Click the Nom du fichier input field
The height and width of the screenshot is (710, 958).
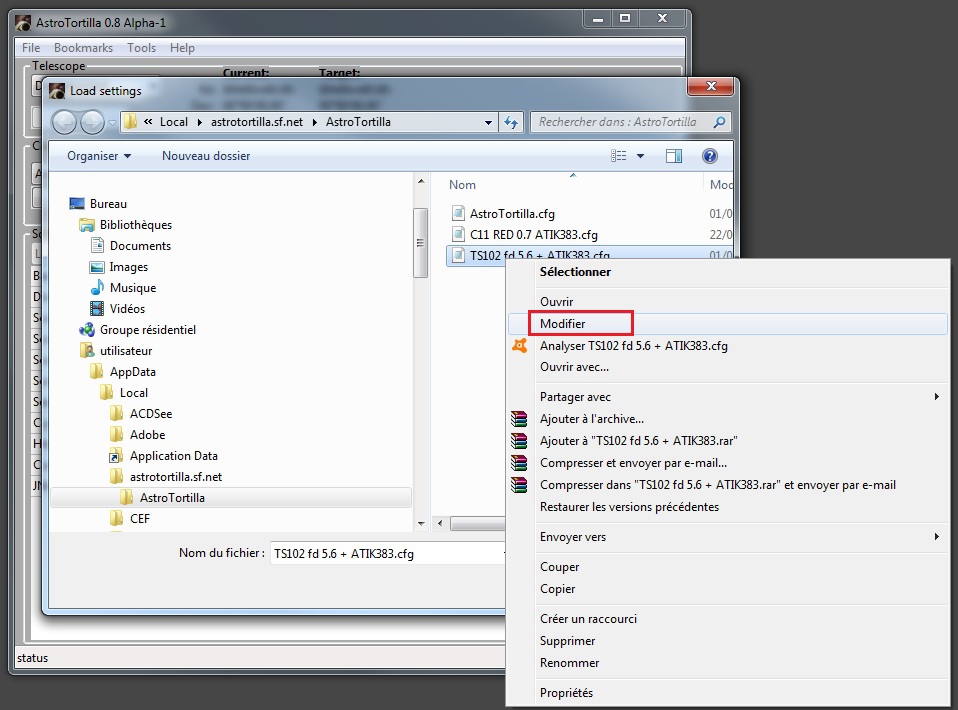pos(388,554)
